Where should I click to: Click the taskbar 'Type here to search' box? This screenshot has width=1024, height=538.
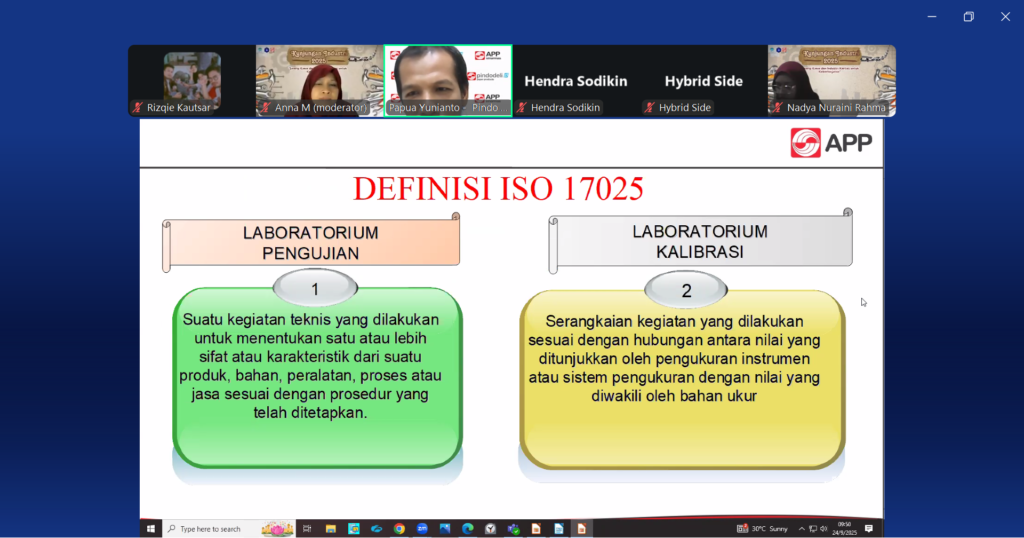tap(210, 528)
